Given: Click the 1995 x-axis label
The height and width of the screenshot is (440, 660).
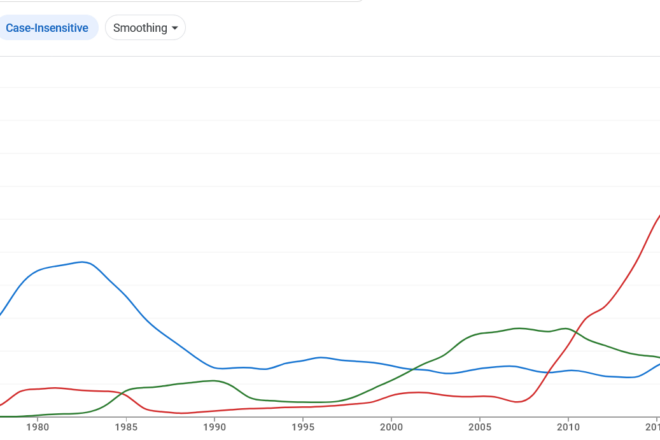Looking at the screenshot, I should coord(303,427).
